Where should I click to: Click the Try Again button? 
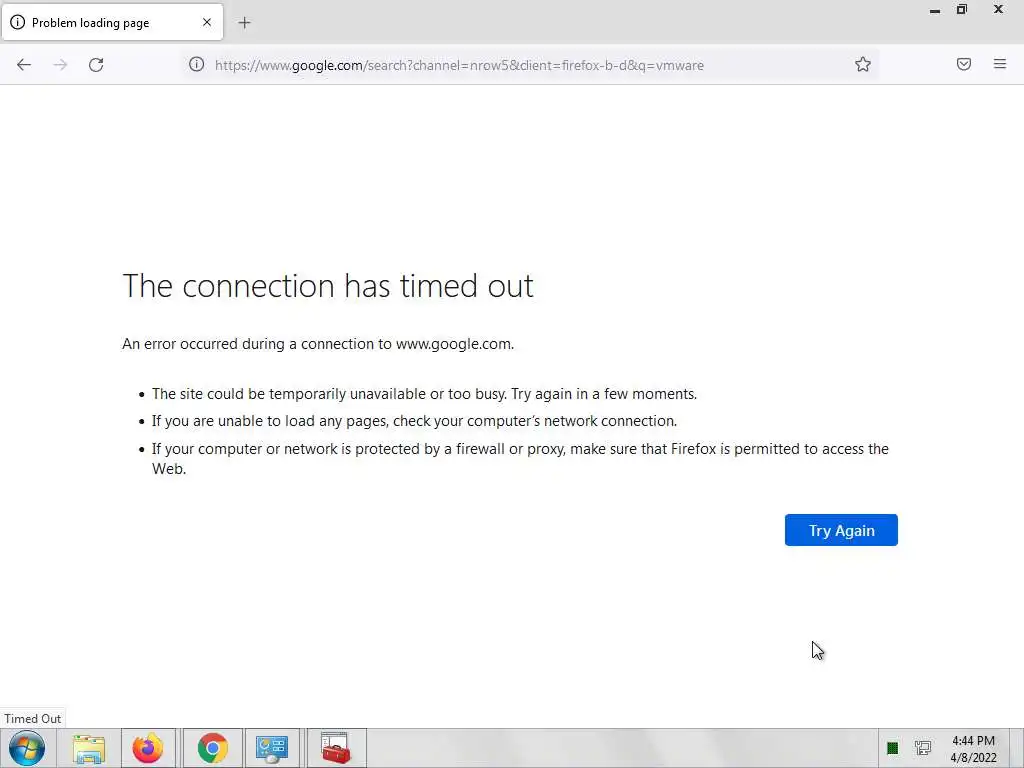click(x=841, y=530)
